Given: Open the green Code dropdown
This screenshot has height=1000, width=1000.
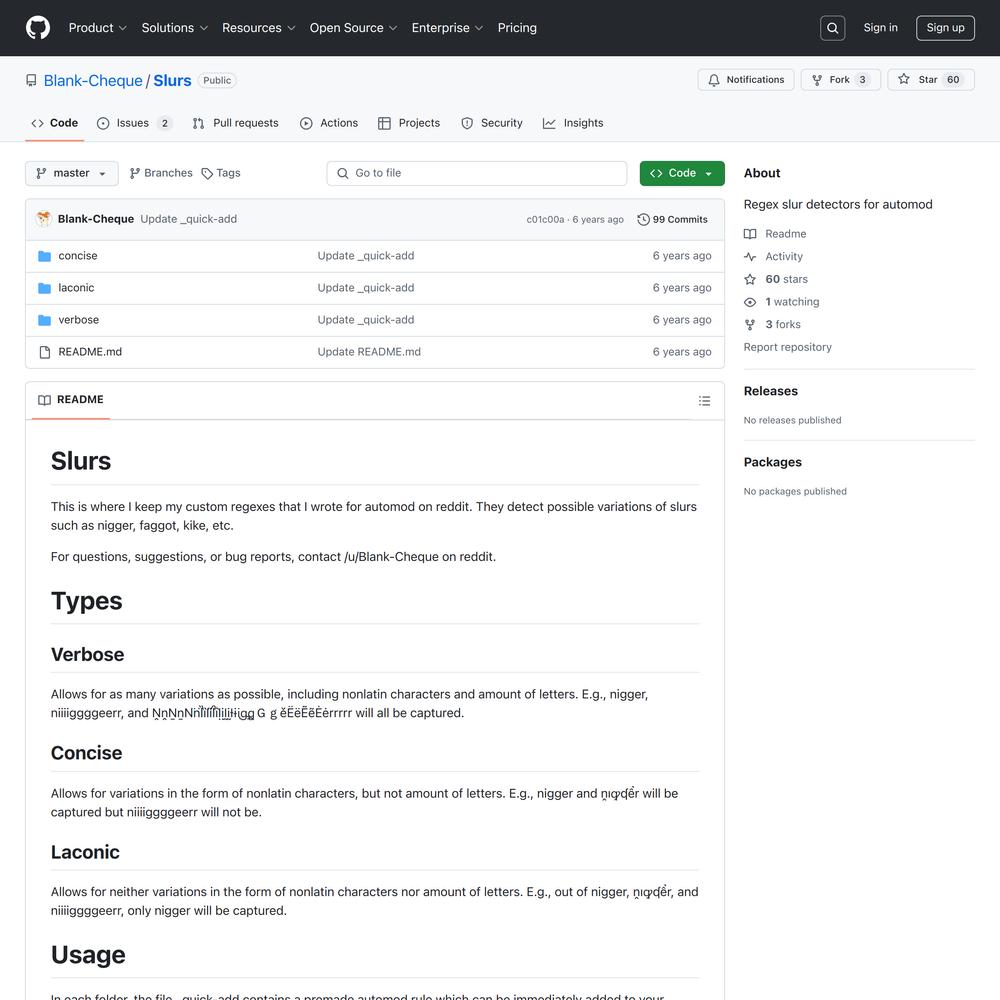Looking at the screenshot, I should [682, 173].
